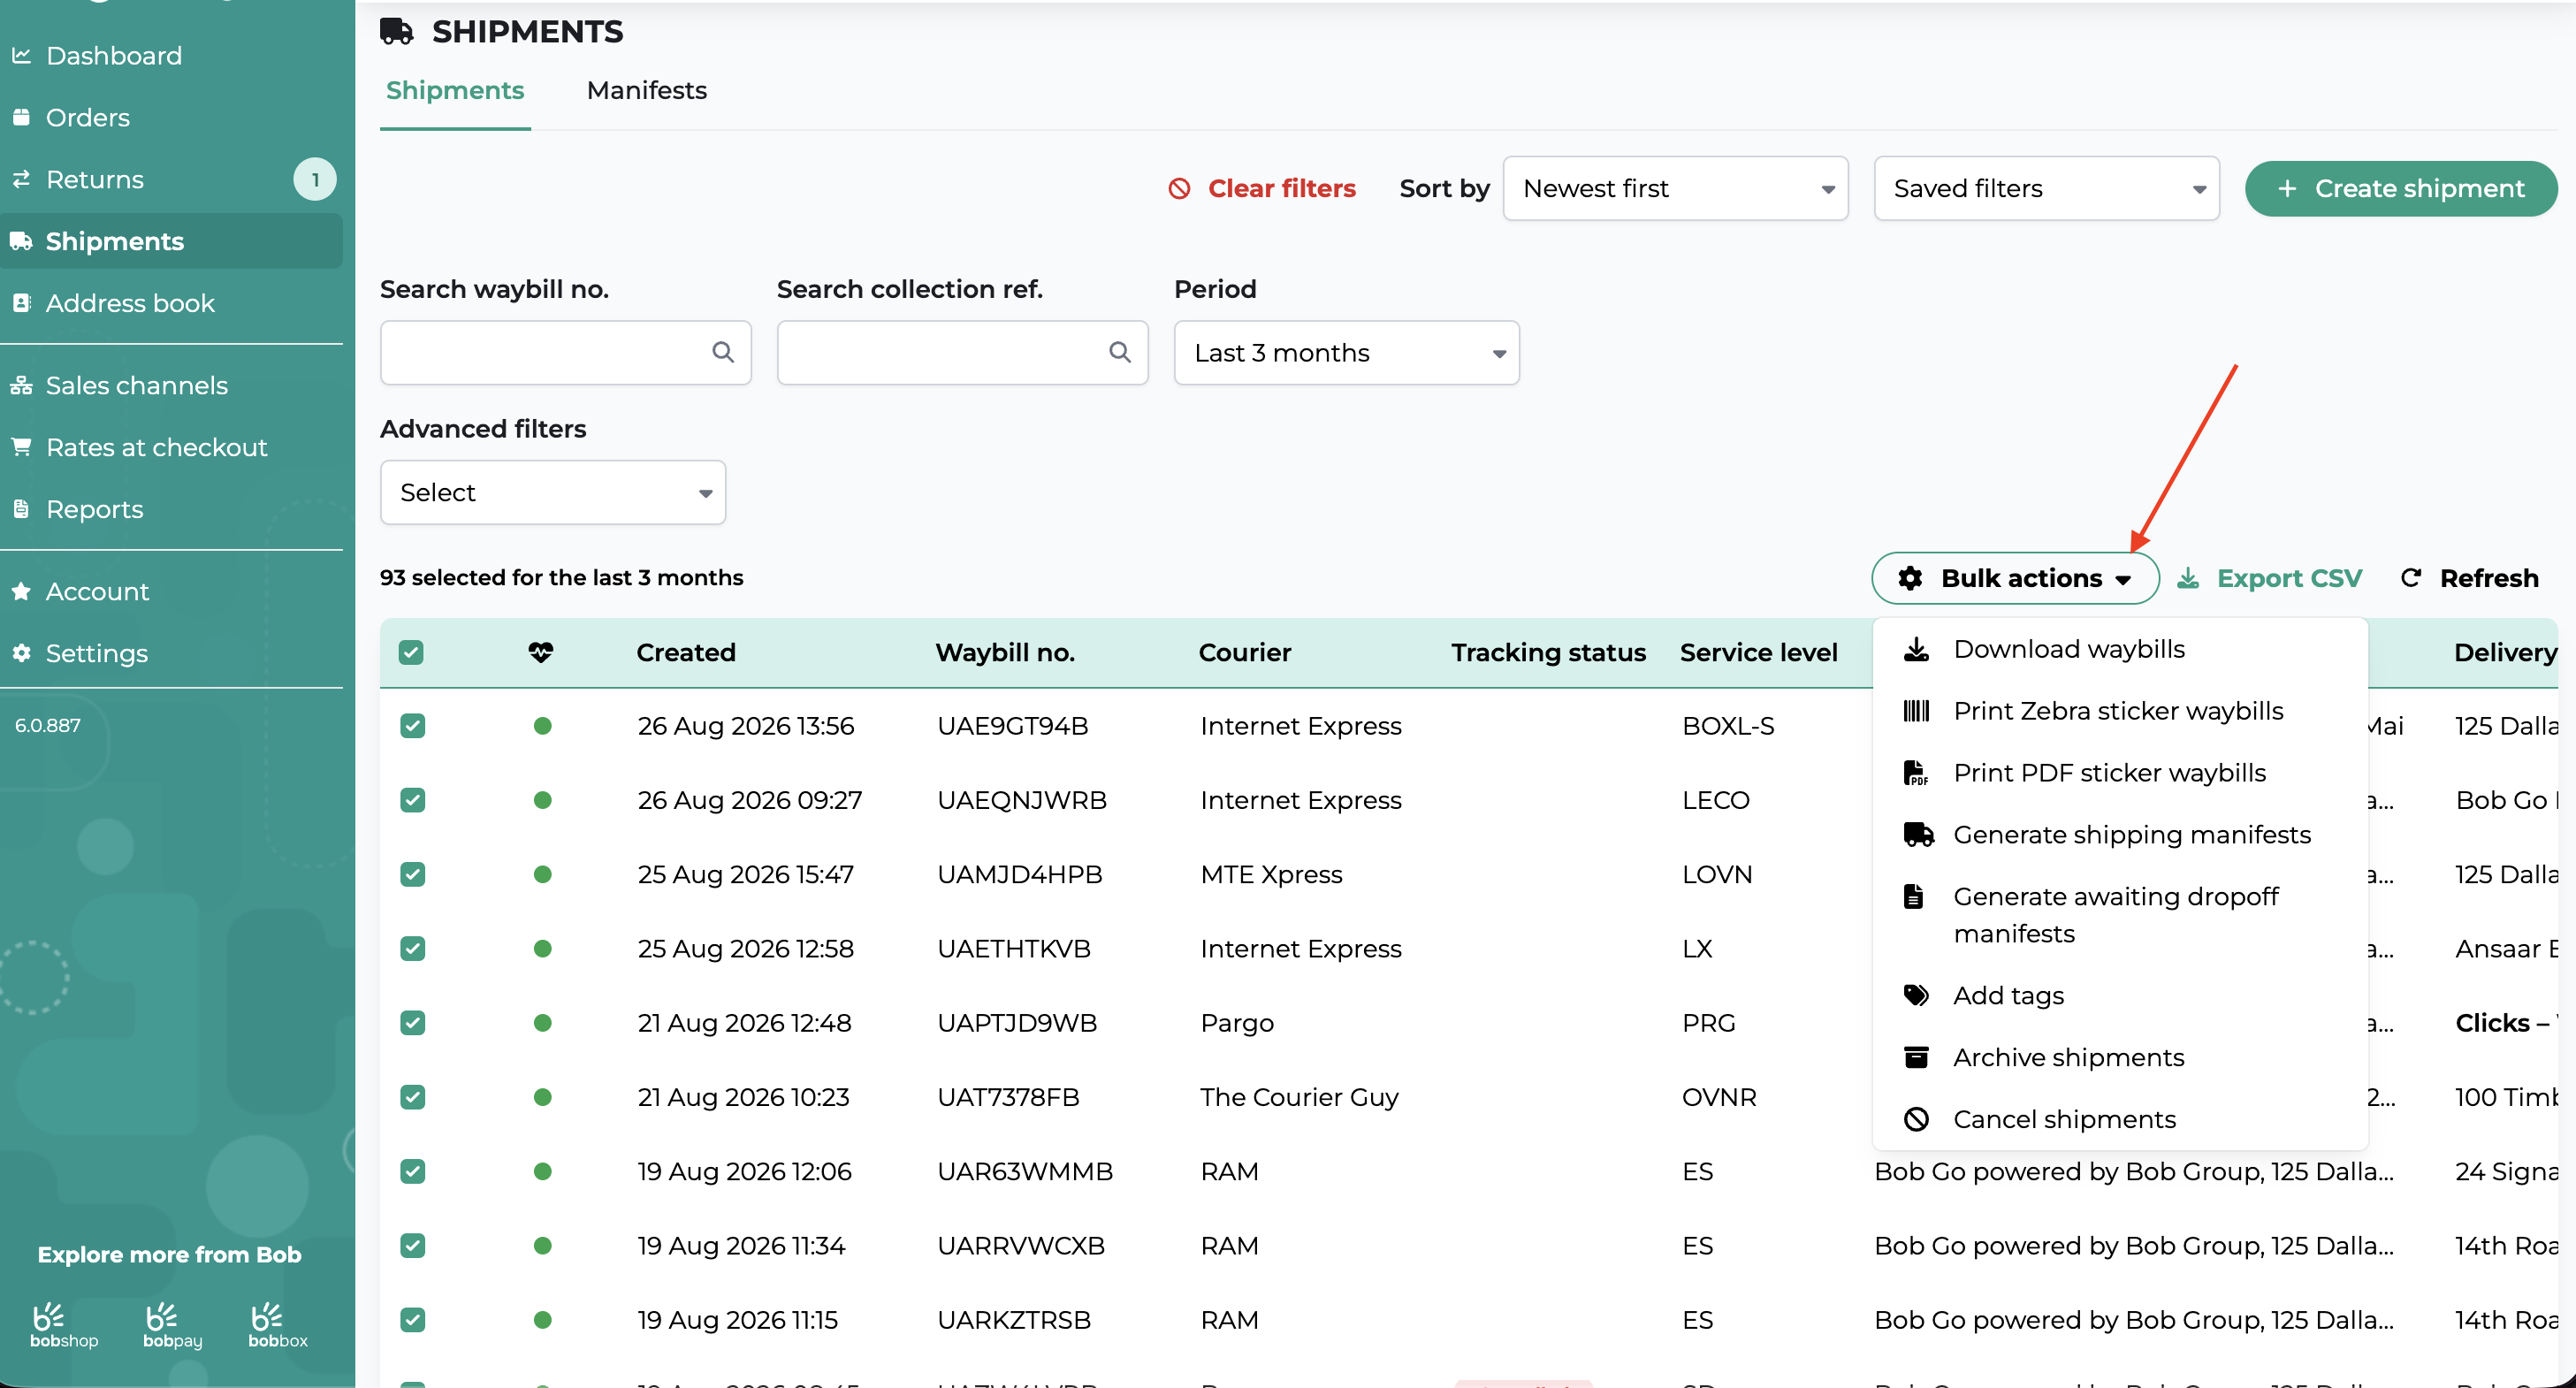
Task: Choose Print Zebra sticker waybills
Action: (x=2118, y=711)
